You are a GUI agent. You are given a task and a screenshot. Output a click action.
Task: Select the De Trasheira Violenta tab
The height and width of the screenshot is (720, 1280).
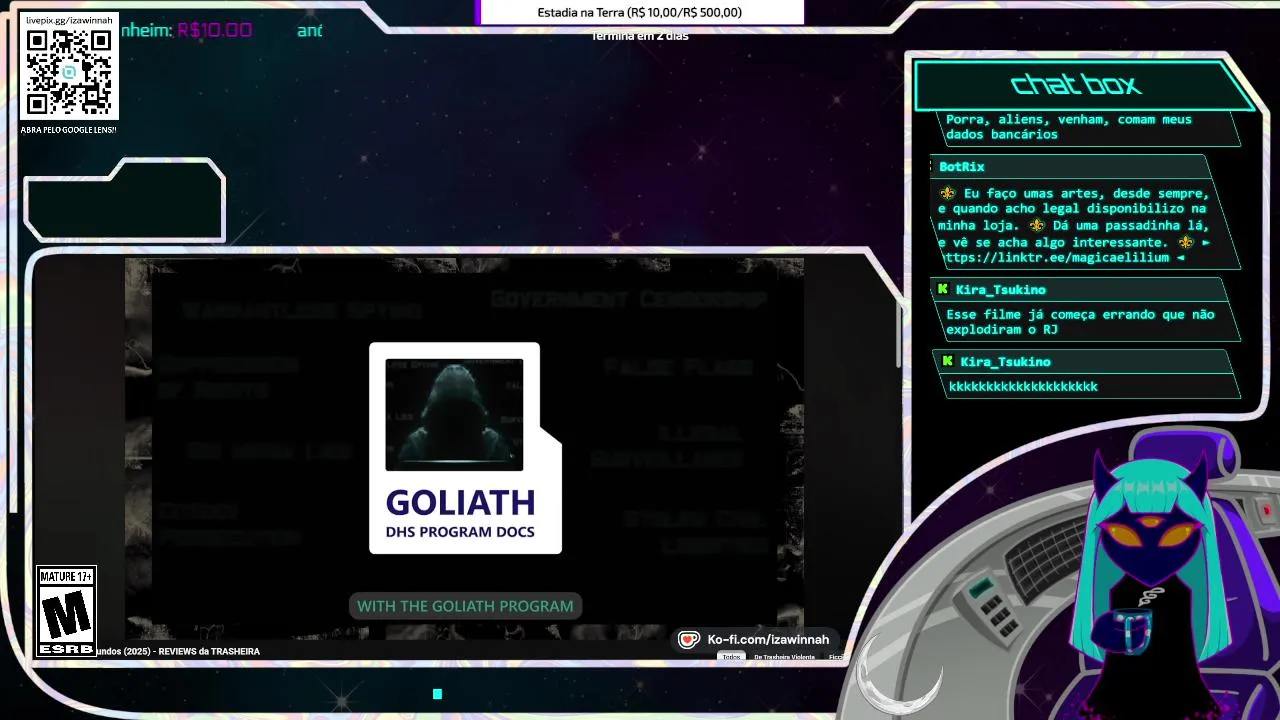tap(784, 657)
